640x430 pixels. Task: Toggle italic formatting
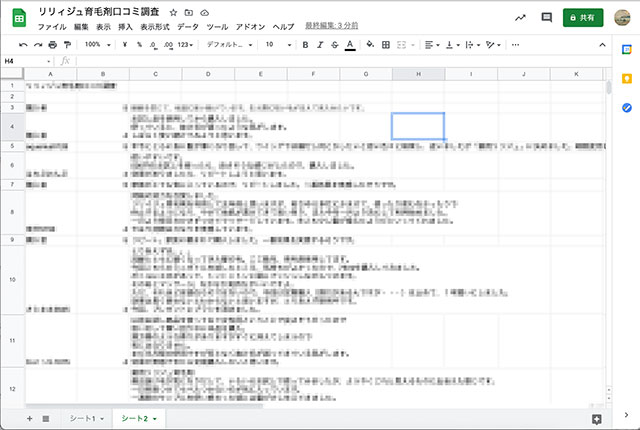click(x=319, y=45)
